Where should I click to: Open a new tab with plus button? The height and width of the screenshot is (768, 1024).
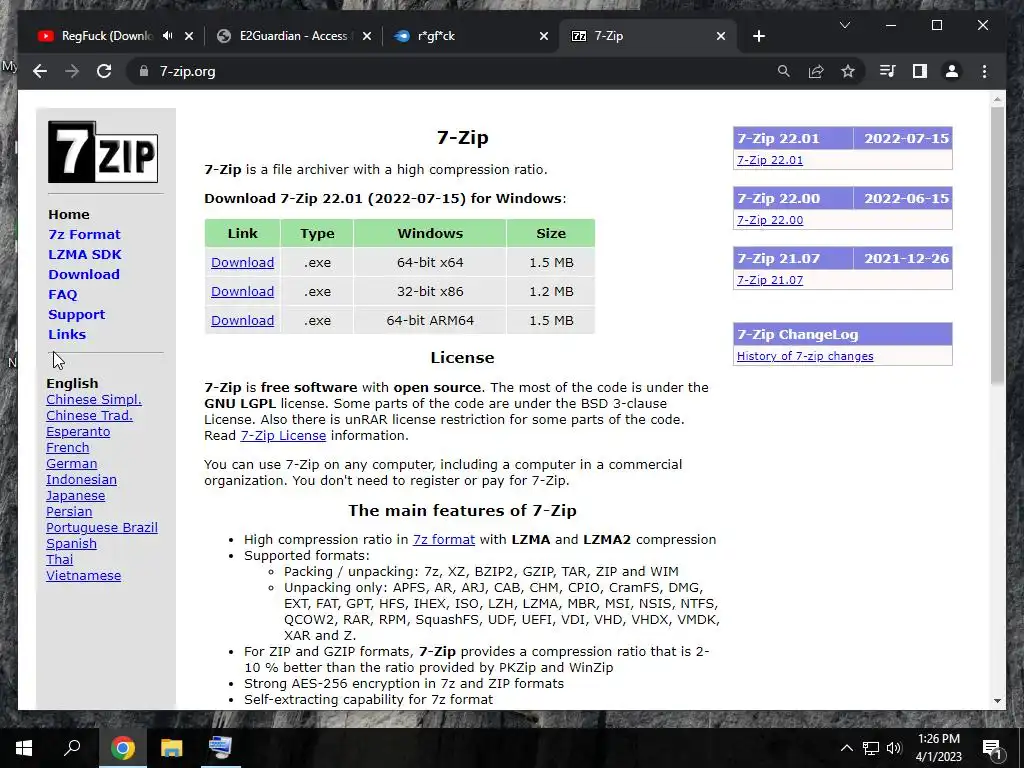[x=758, y=36]
